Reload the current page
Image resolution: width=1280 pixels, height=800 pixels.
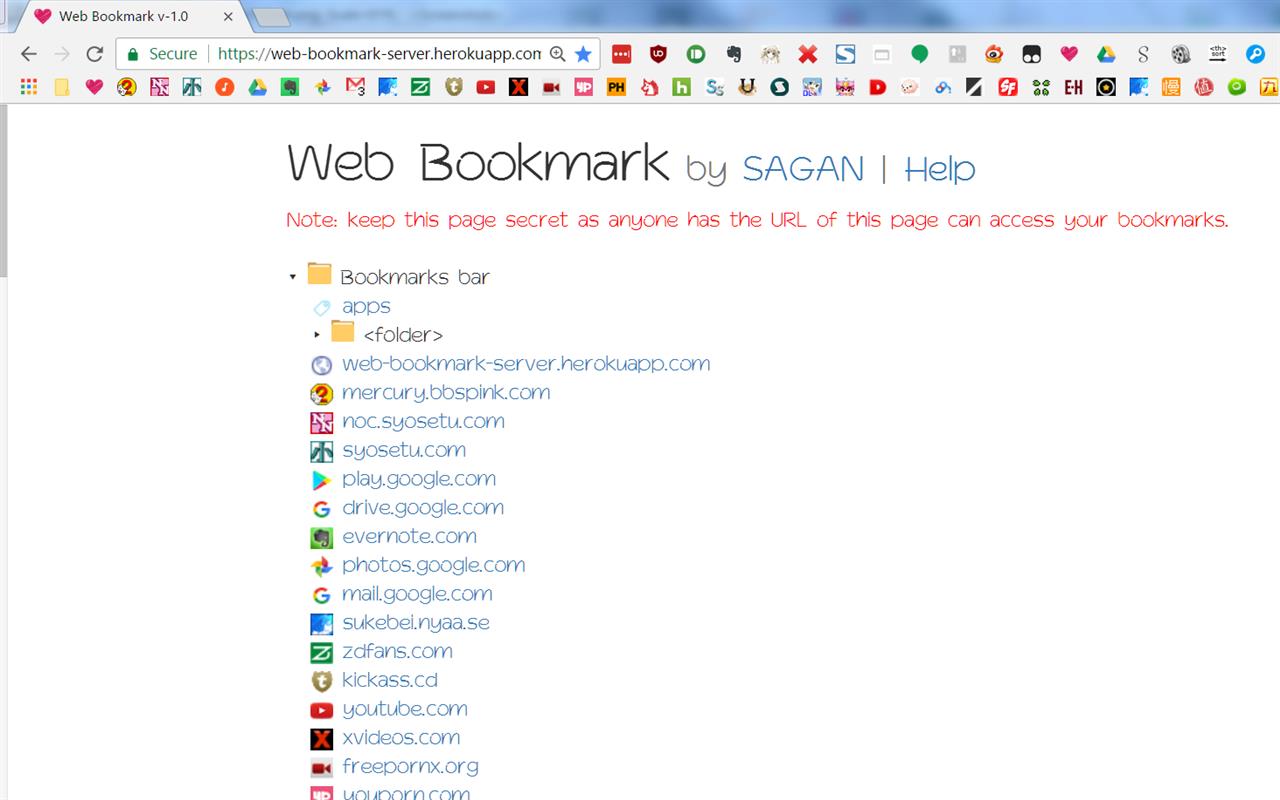coord(95,54)
